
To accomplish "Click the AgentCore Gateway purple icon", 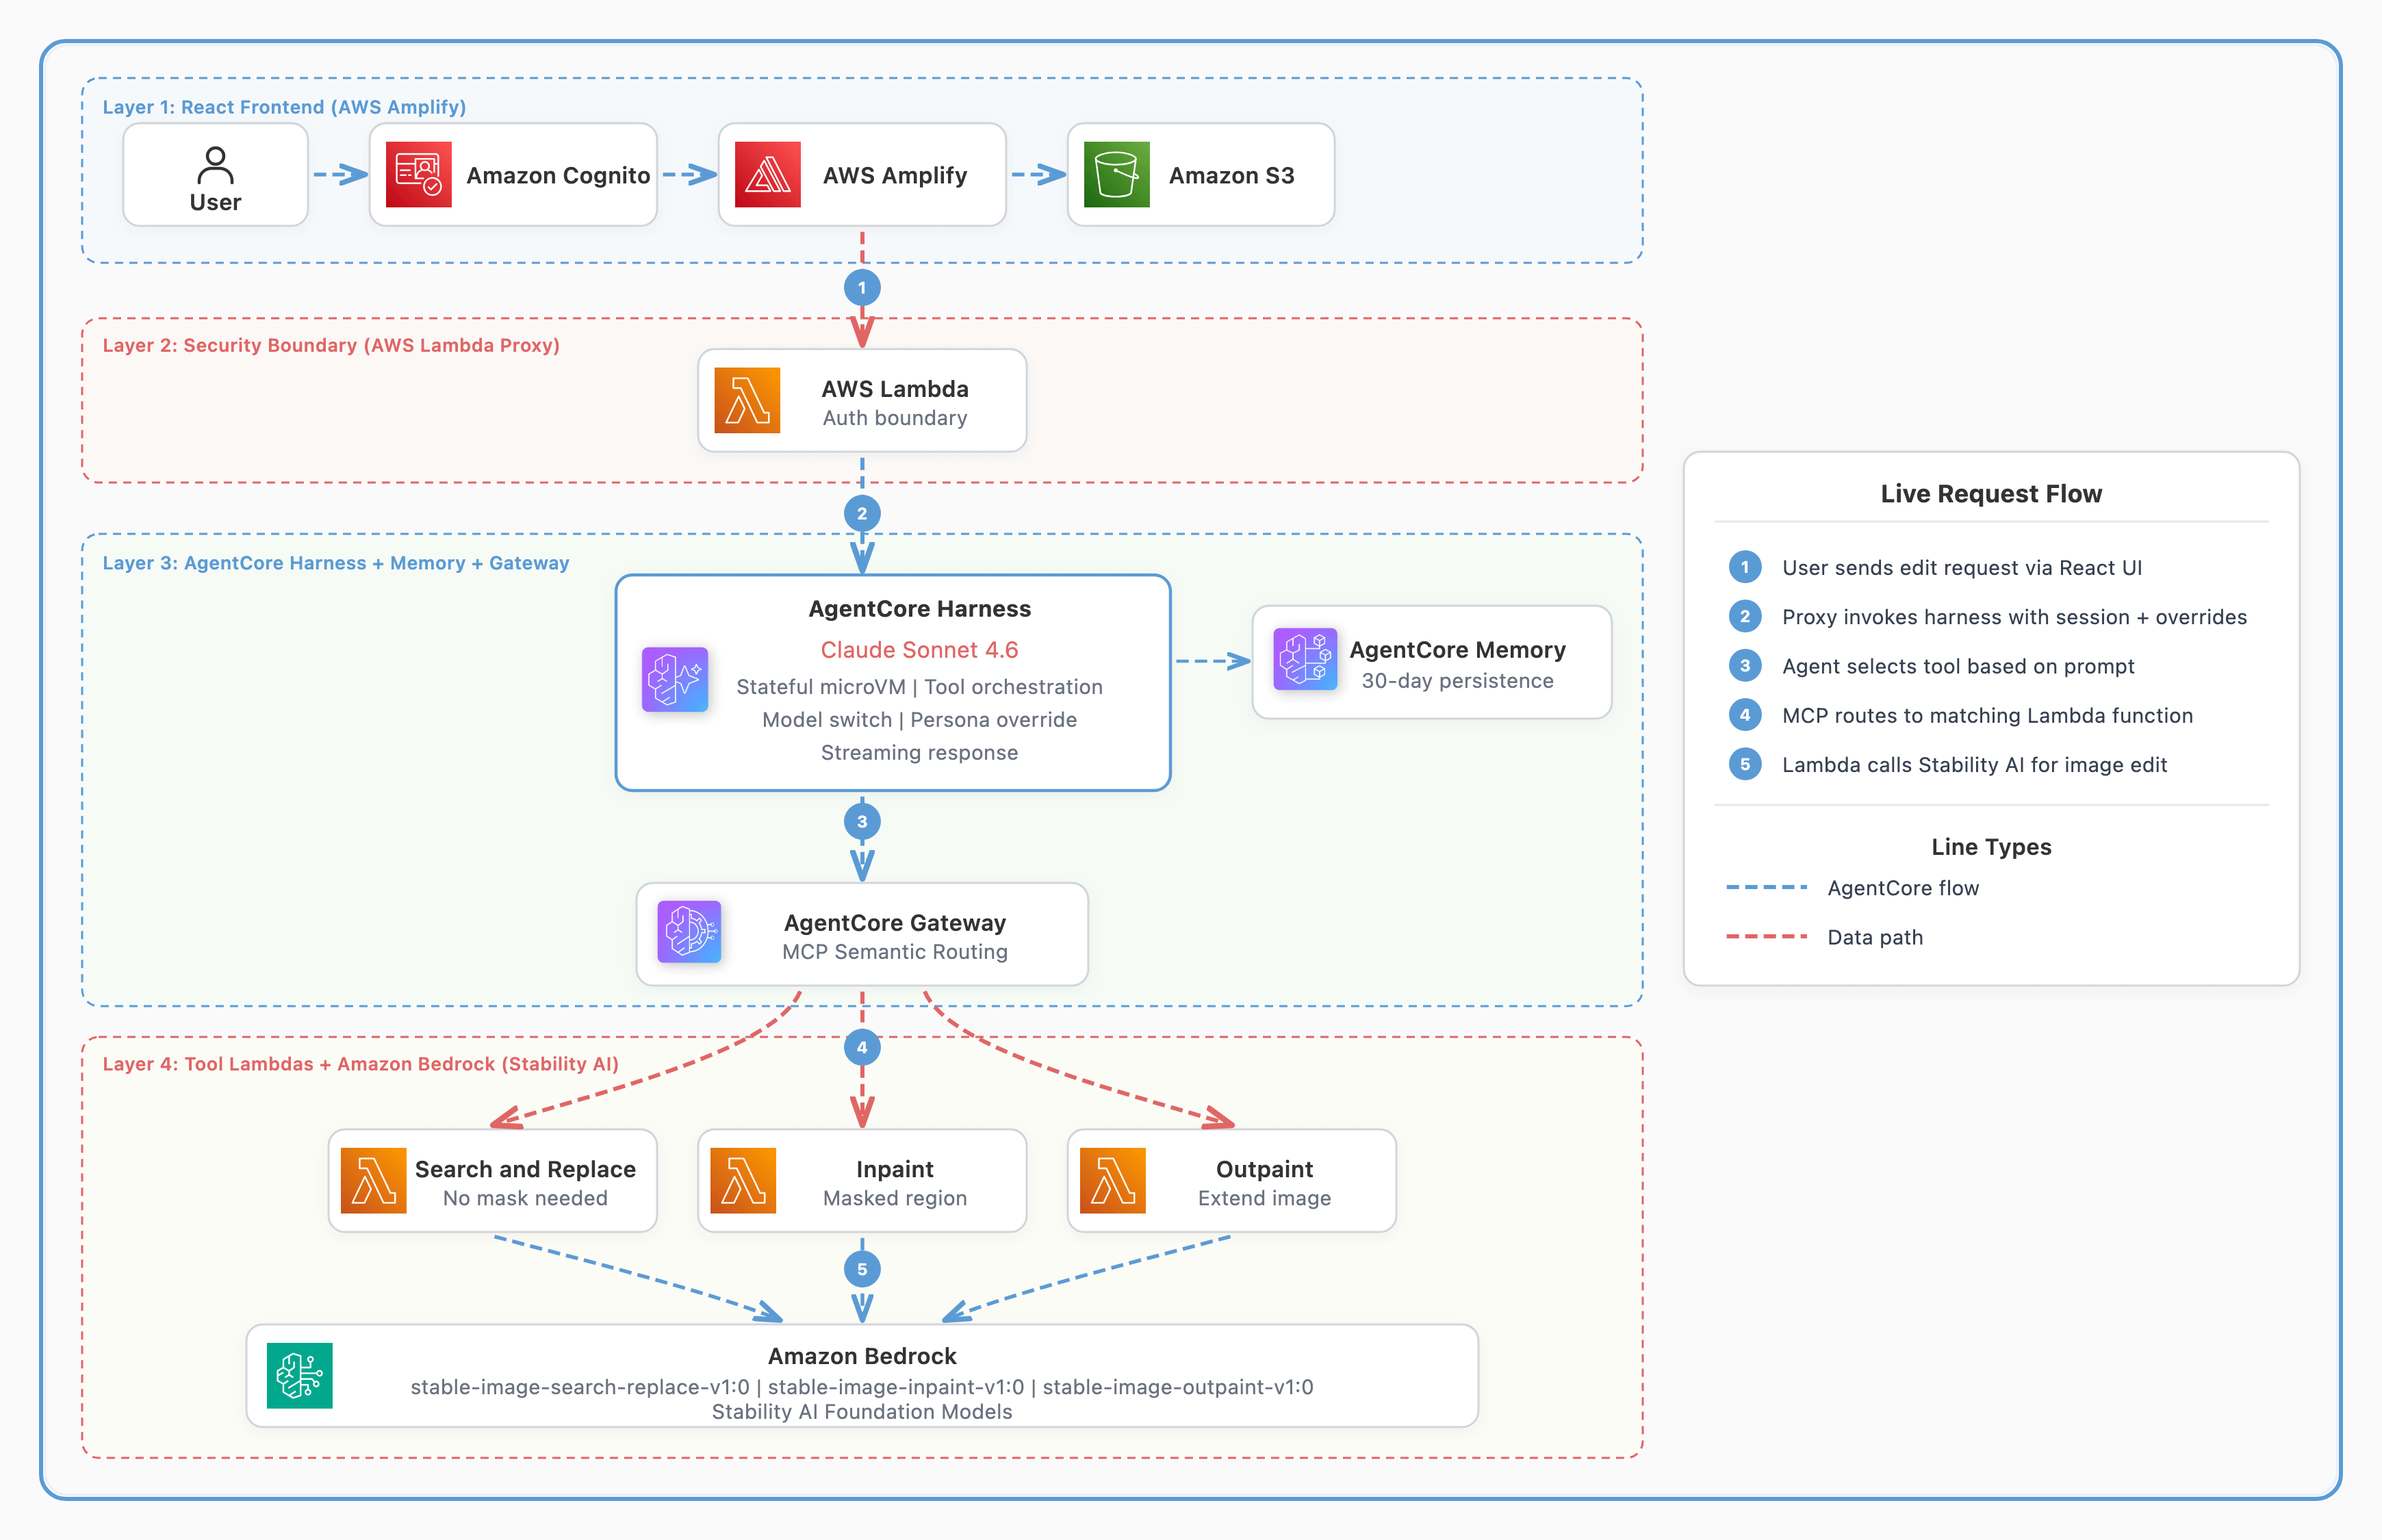I will (689, 932).
